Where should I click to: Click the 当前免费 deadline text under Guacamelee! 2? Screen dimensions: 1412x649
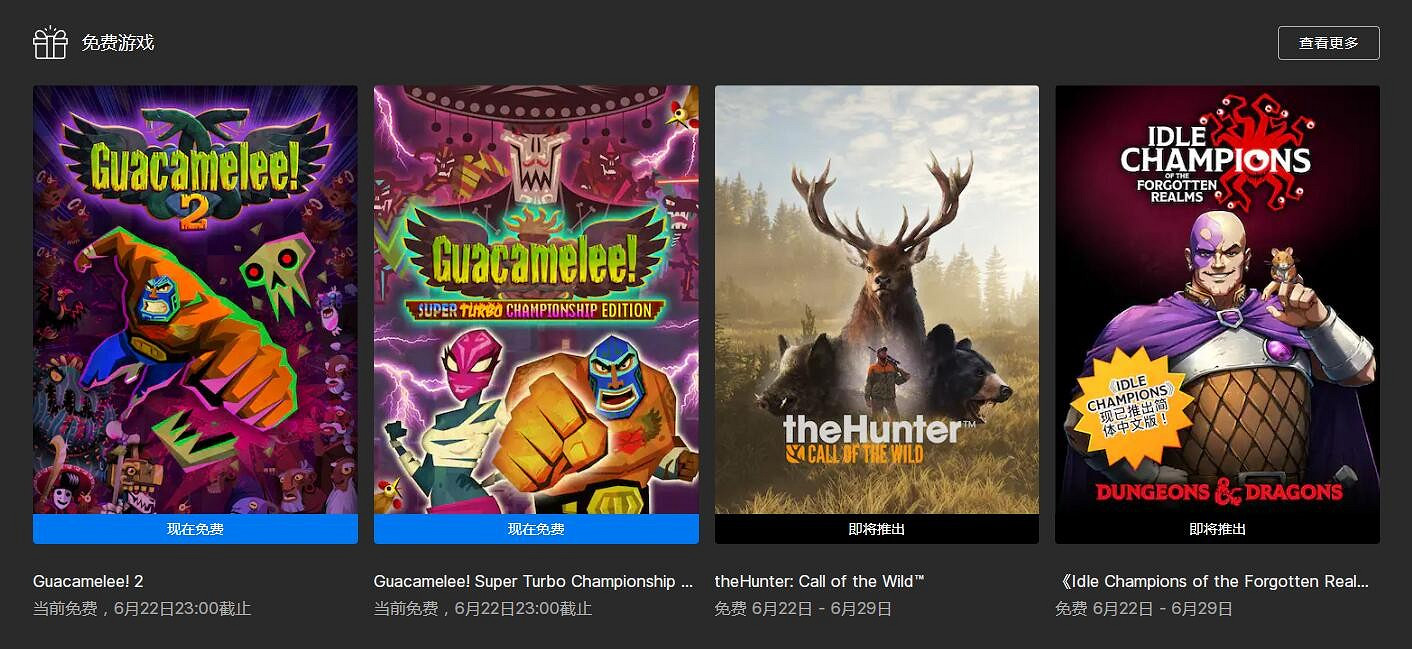(x=142, y=608)
